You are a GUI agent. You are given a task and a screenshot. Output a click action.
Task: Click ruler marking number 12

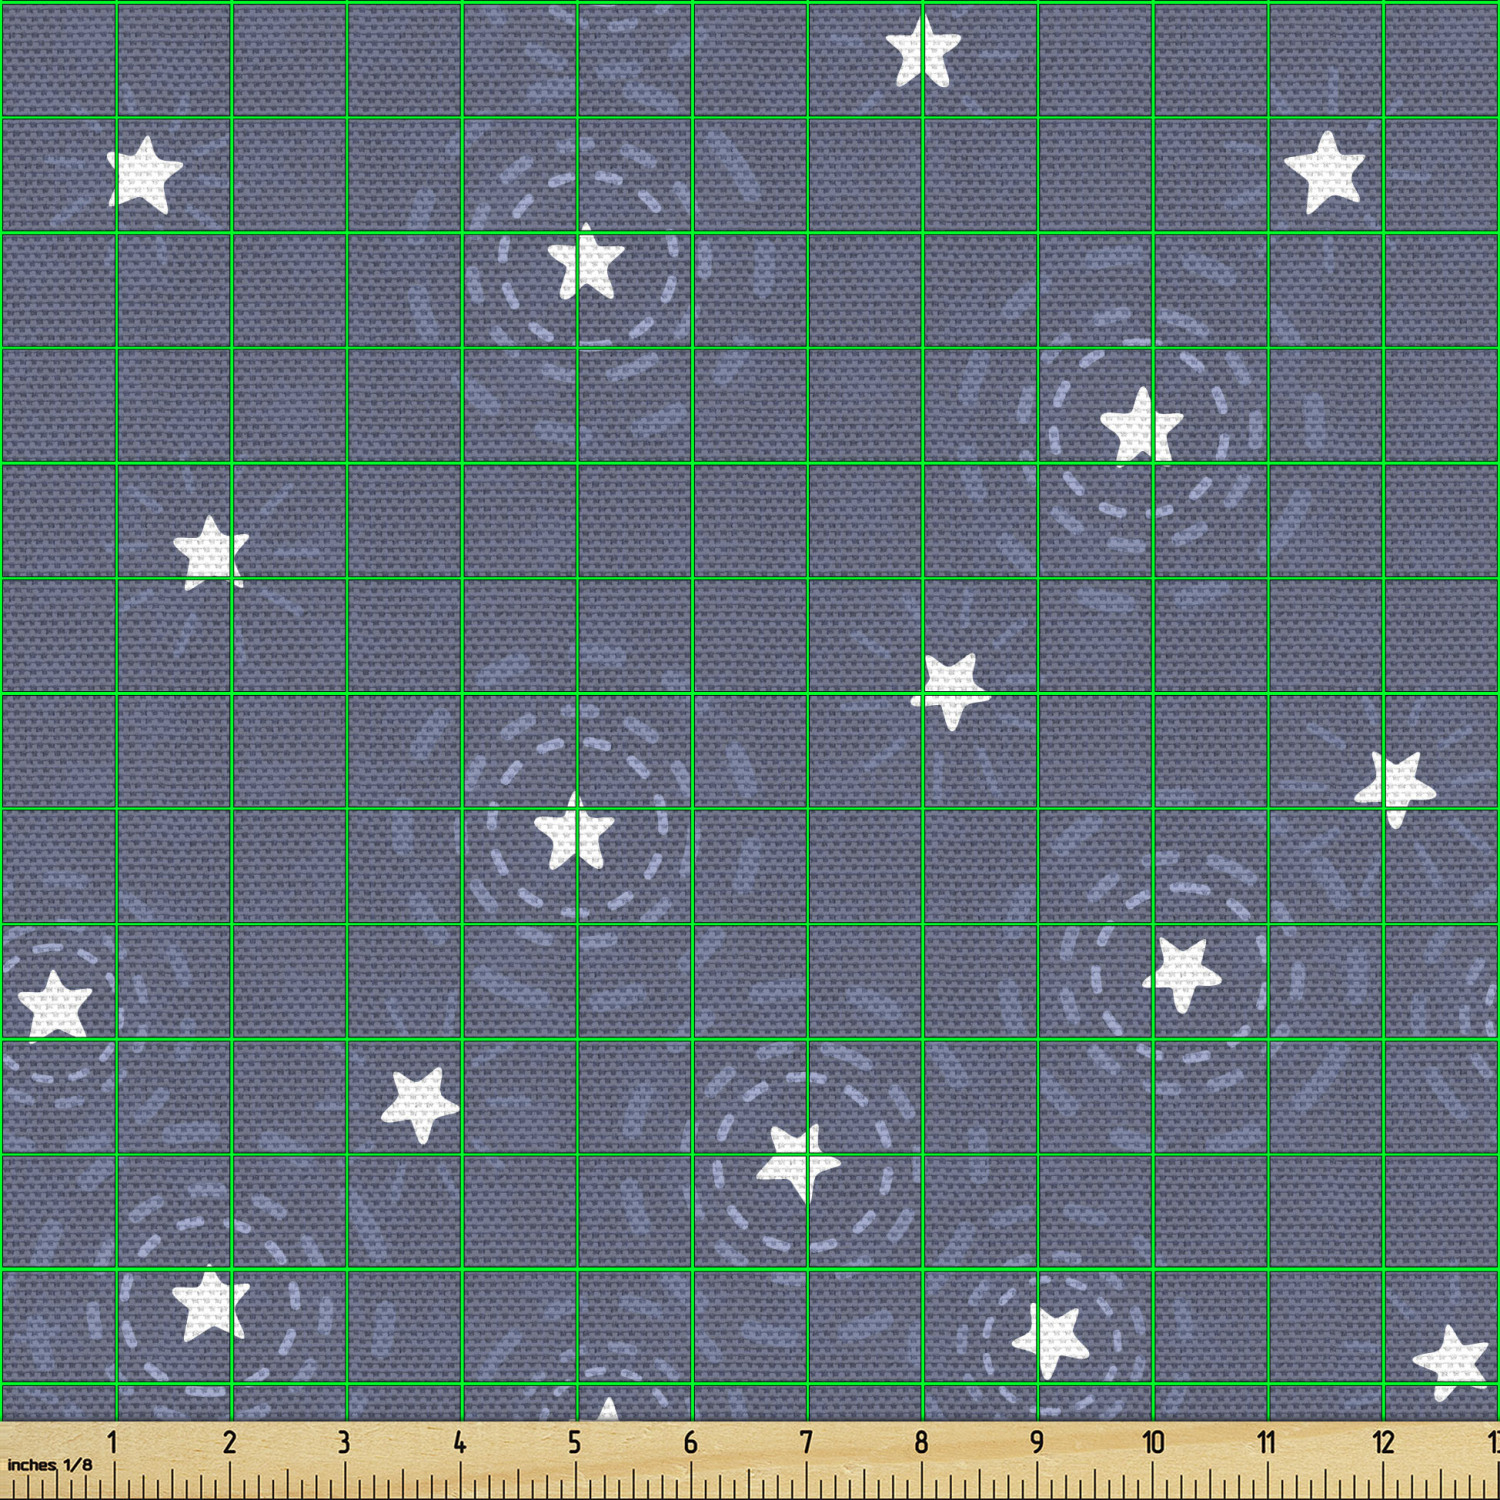point(1383,1442)
